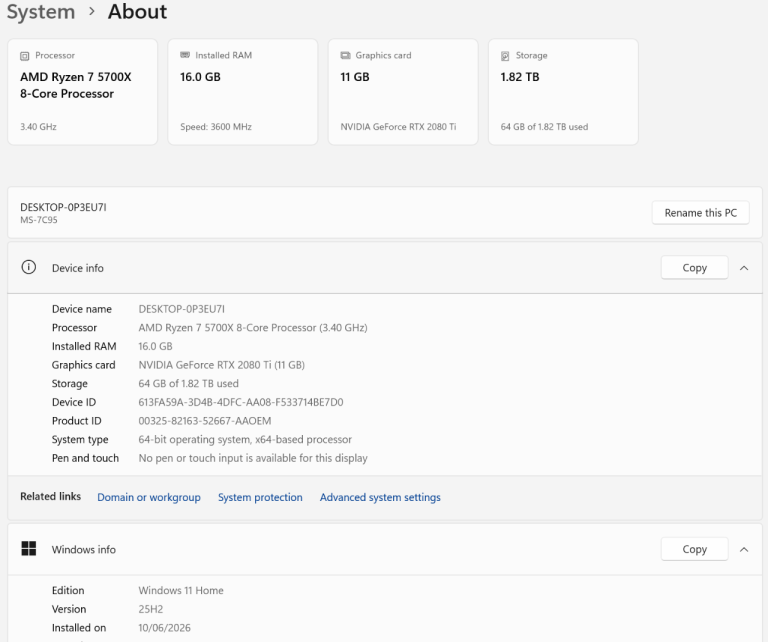Click the Windows 11 Home edition value

(x=181, y=590)
